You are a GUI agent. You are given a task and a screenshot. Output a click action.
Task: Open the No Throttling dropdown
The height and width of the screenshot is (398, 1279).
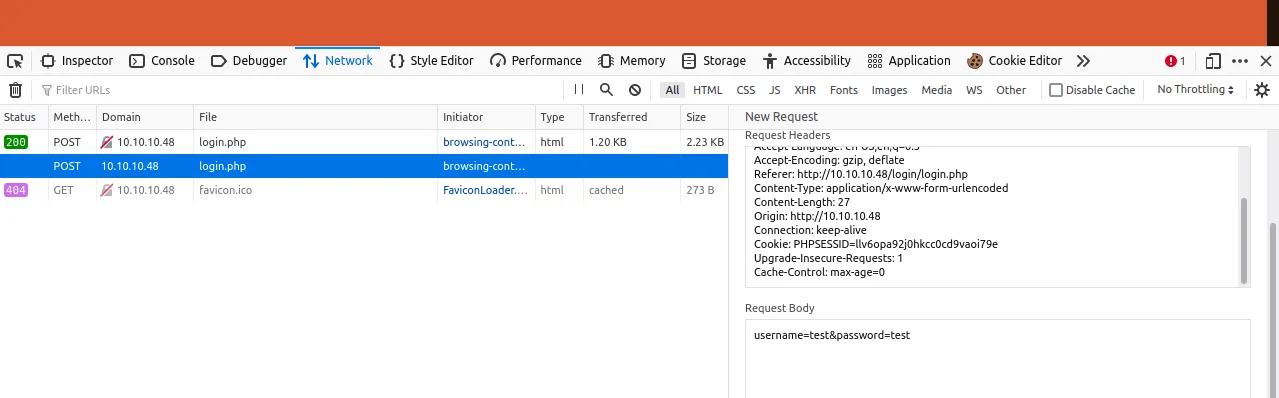coord(1195,90)
